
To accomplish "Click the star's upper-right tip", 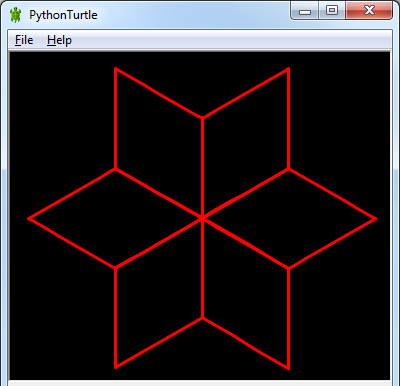I will tap(288, 69).
